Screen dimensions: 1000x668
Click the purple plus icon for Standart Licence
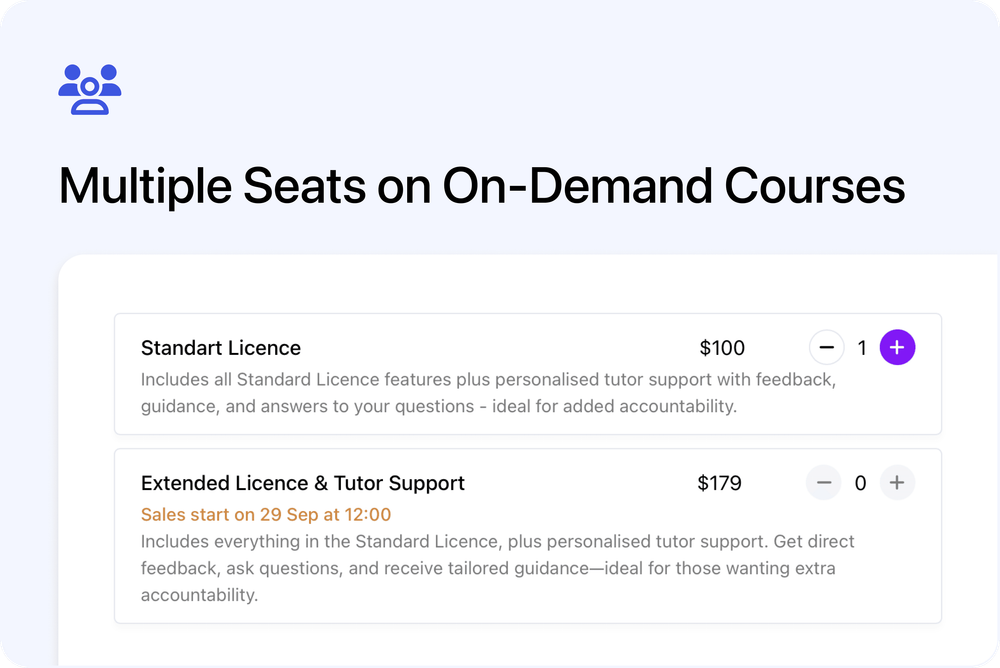click(897, 347)
